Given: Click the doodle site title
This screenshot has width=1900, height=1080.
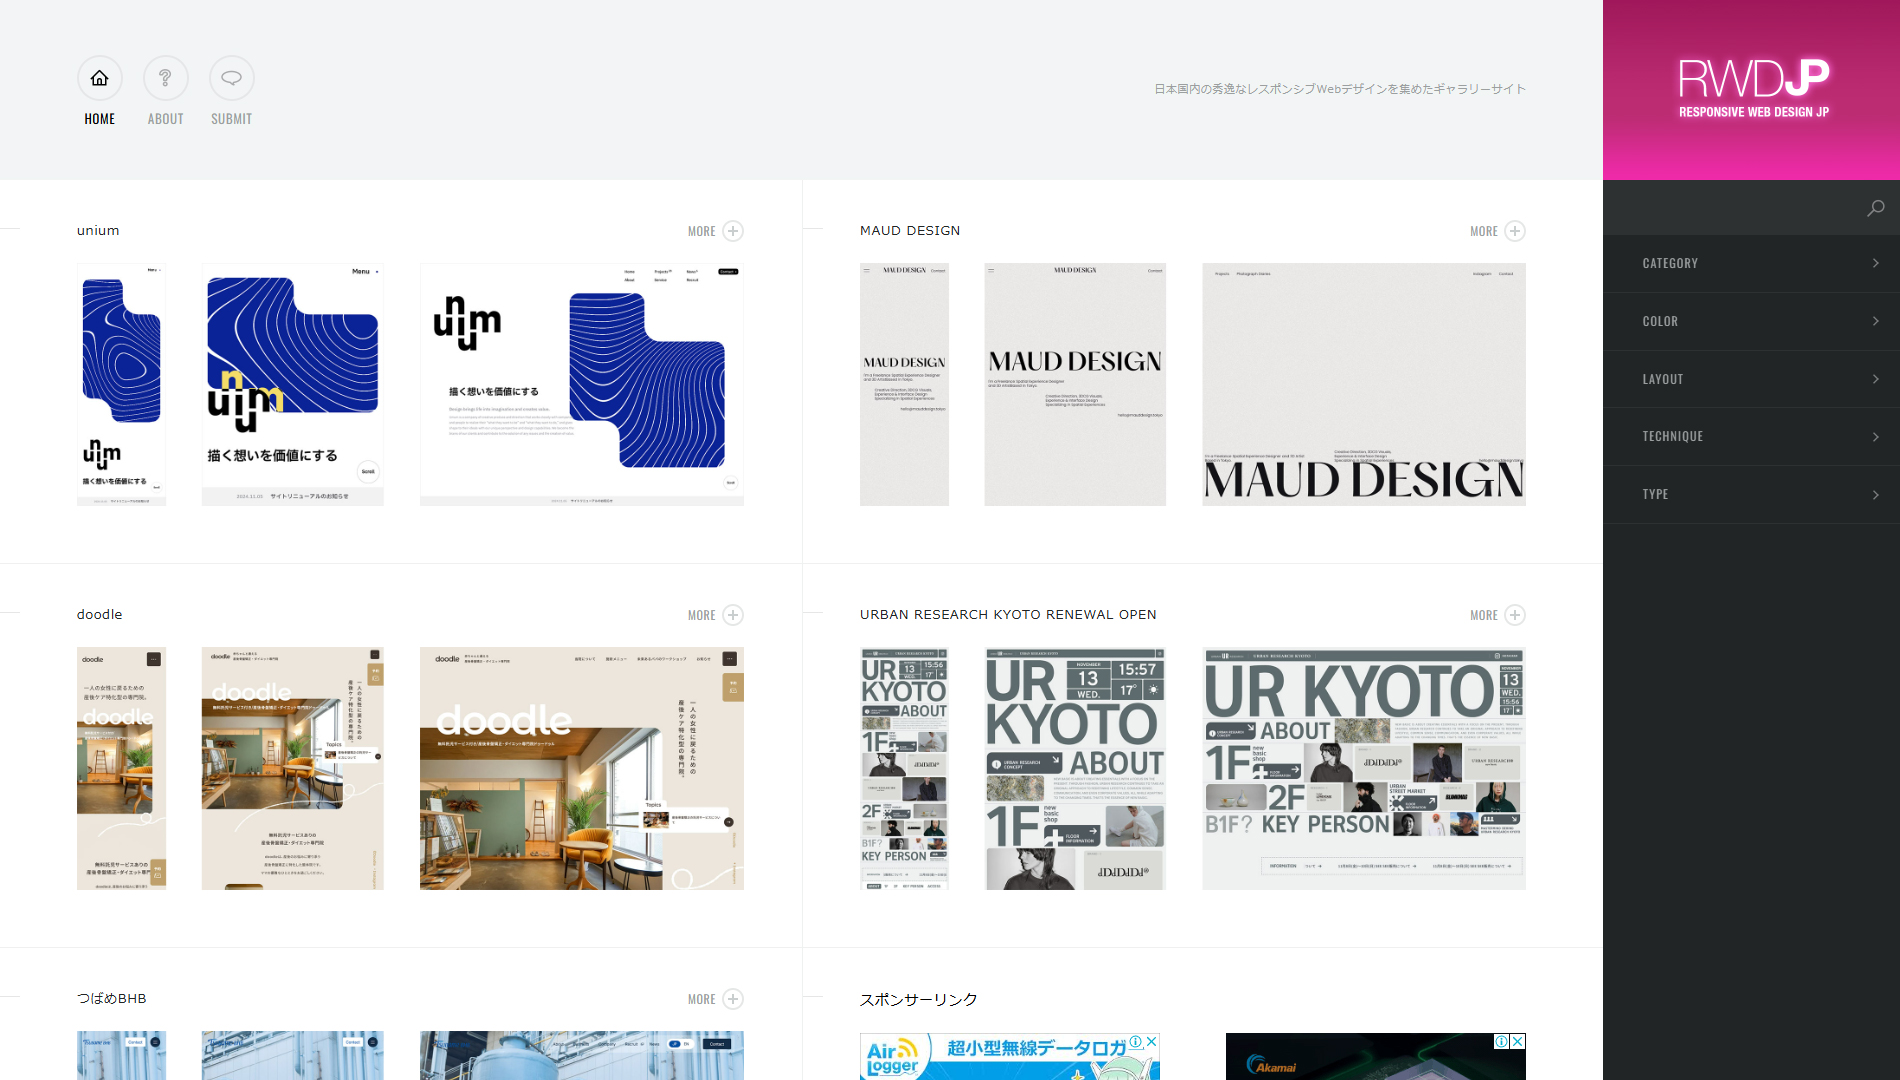Looking at the screenshot, I should coord(100,615).
